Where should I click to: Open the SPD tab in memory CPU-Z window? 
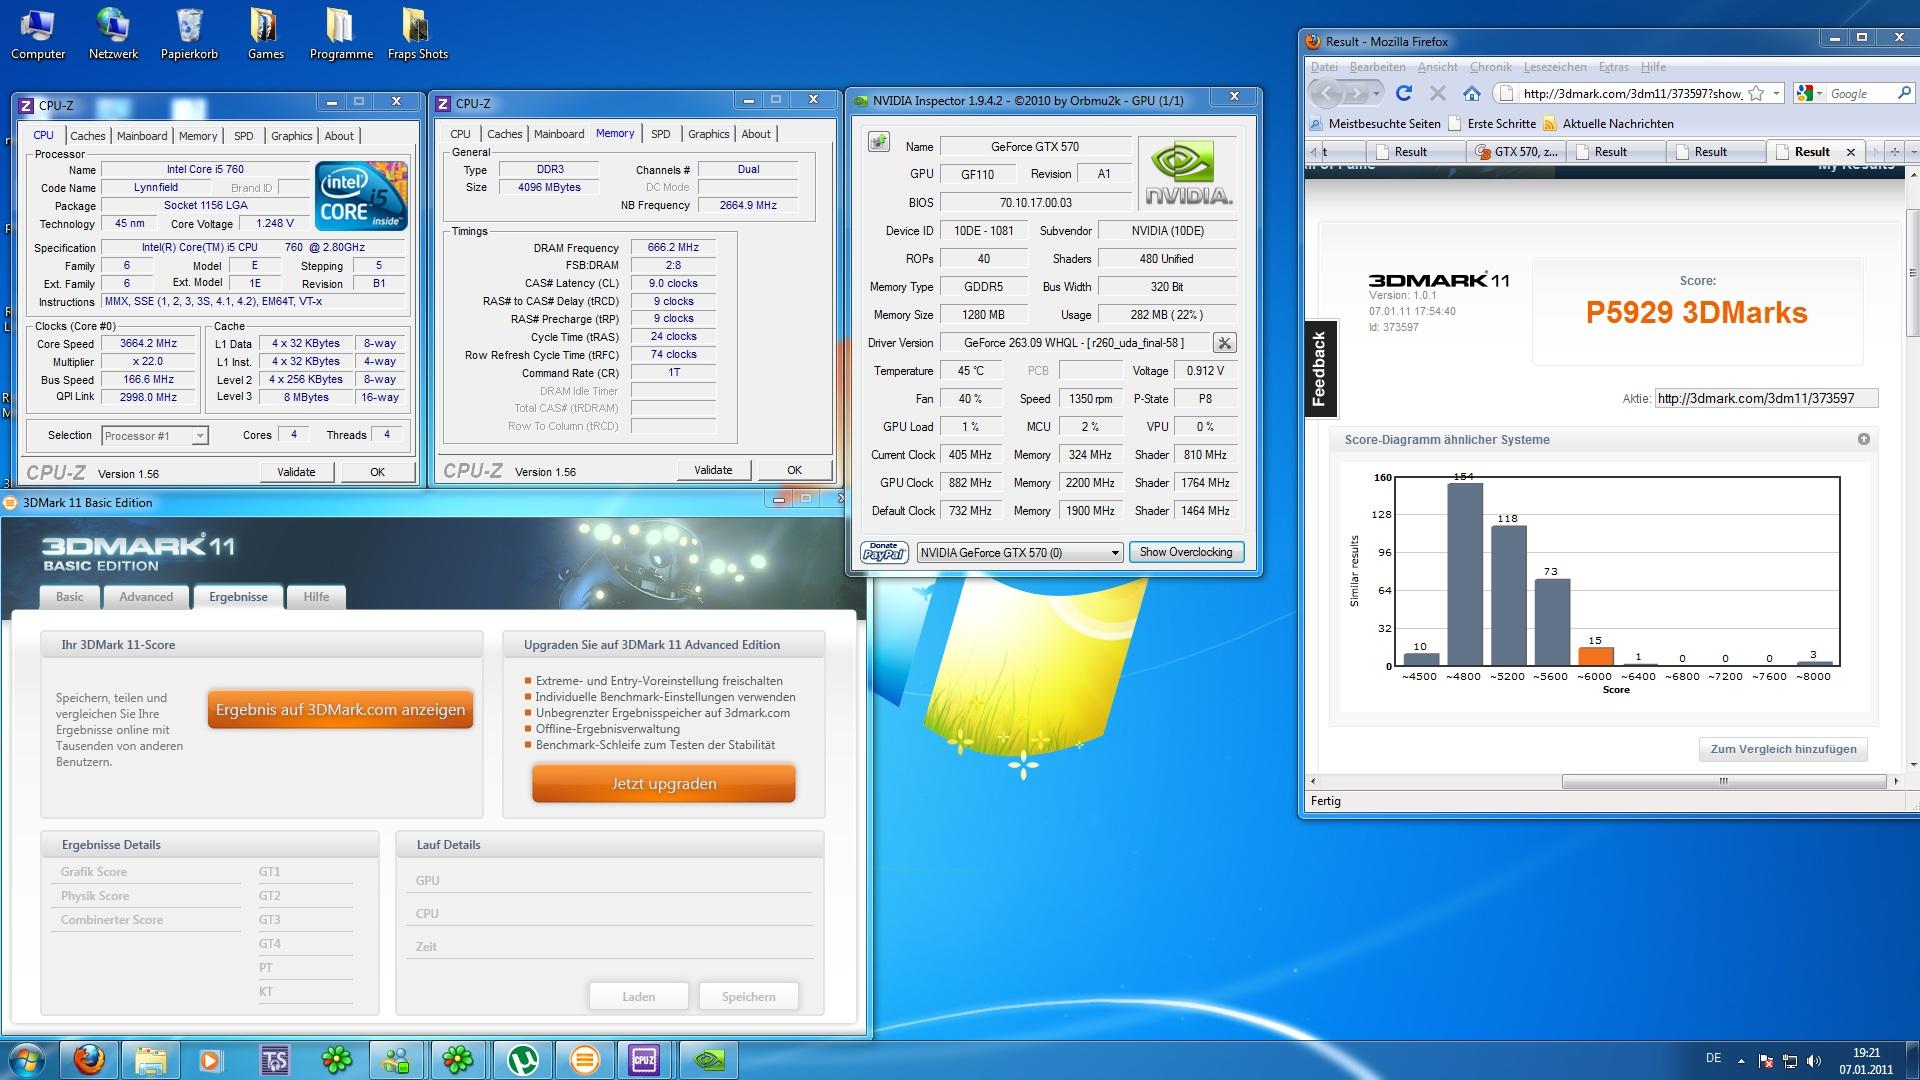660,134
